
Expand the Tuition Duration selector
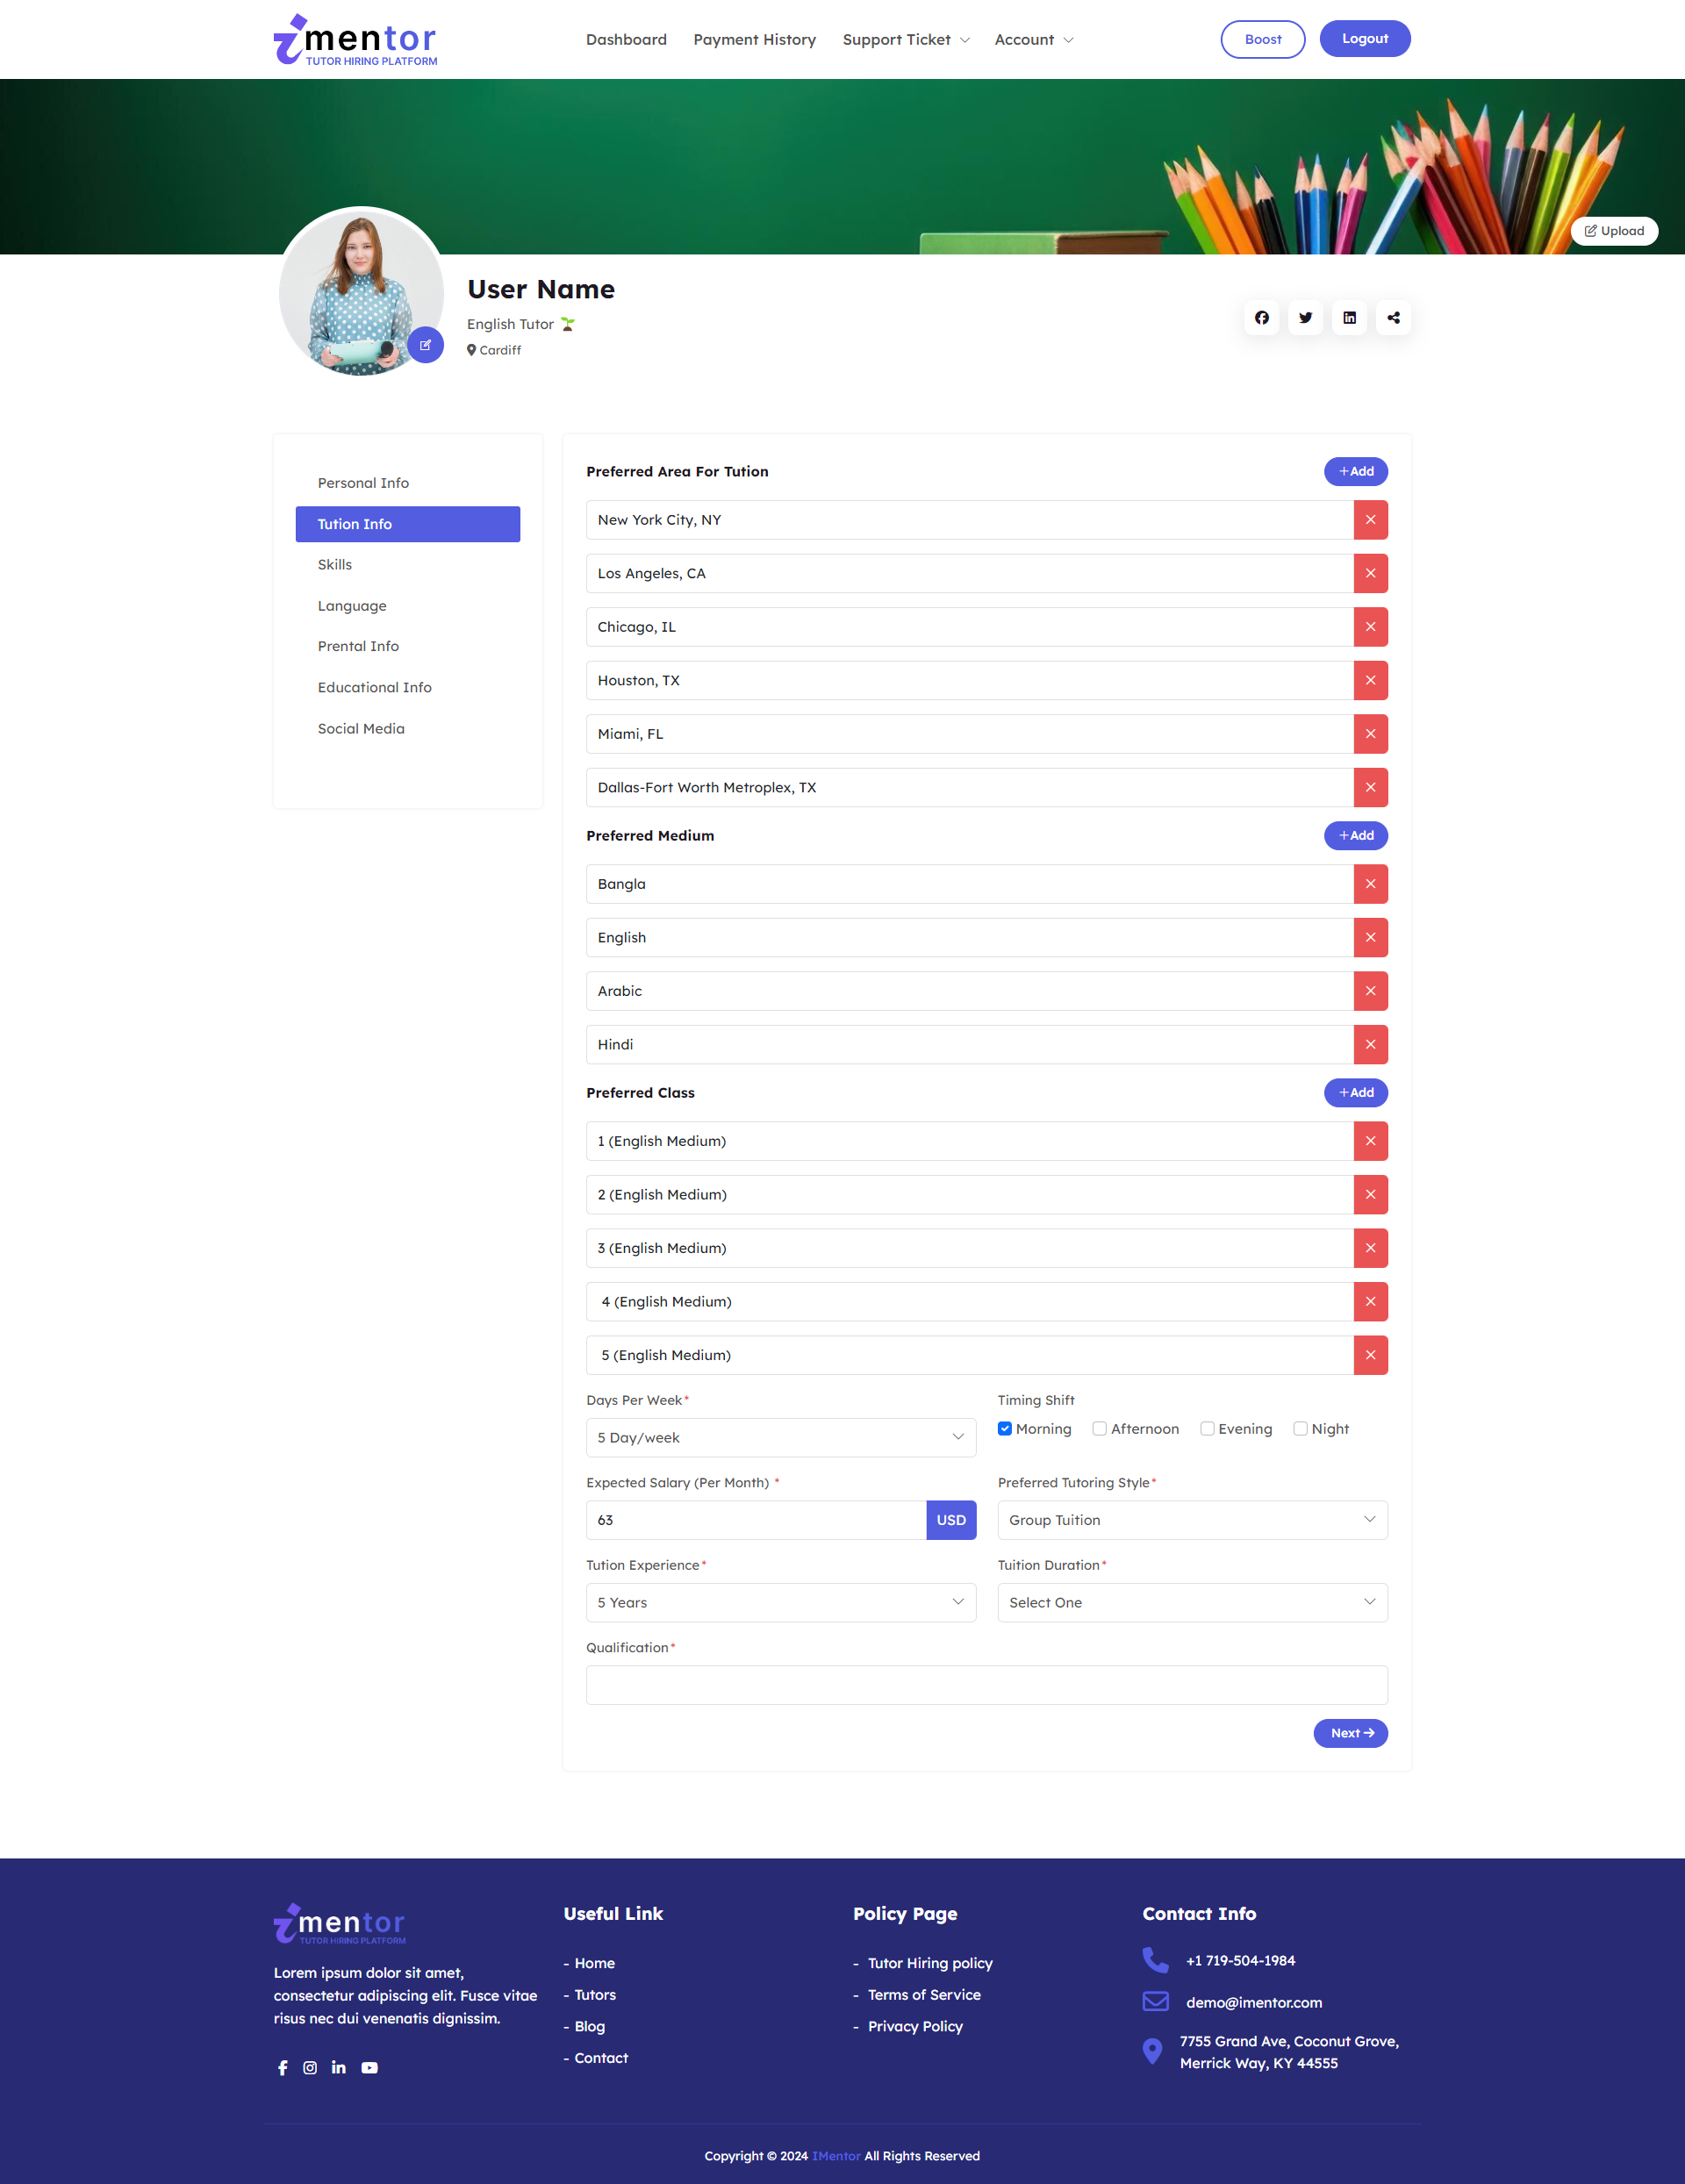tap(1192, 1602)
